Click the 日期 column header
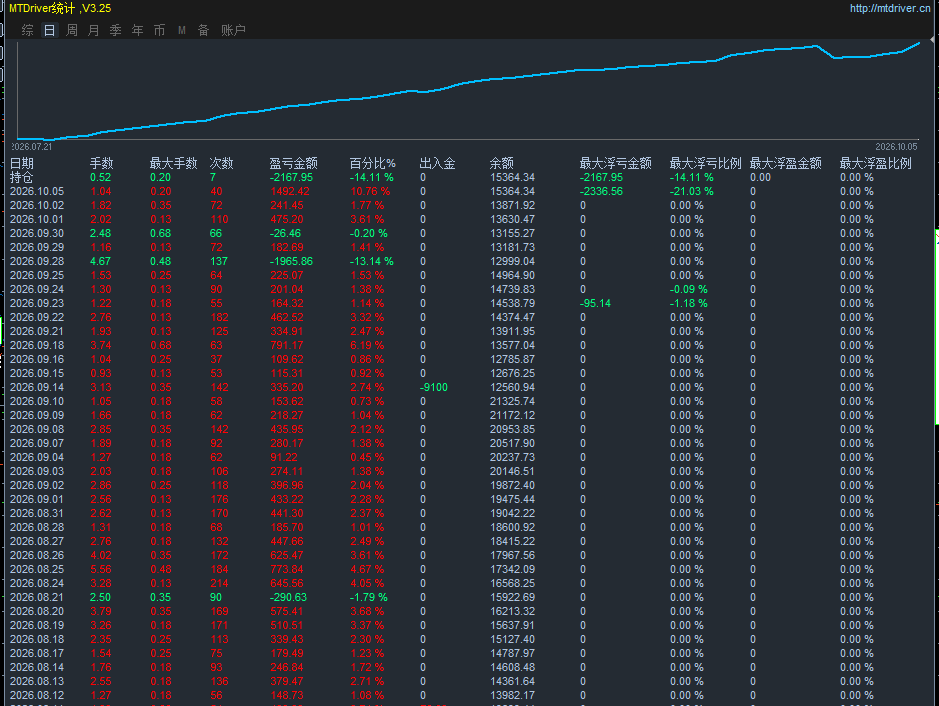Screen dimensions: 939x706 point(22,163)
